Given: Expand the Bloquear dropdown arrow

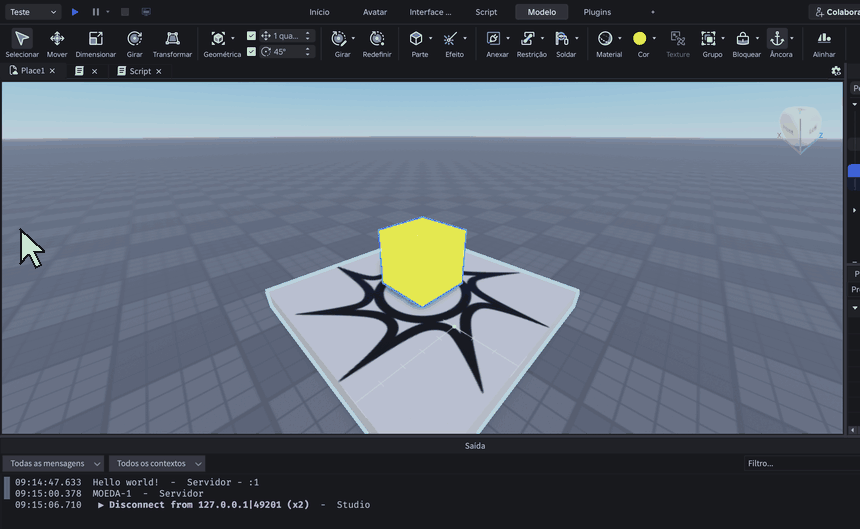Looking at the screenshot, I should pos(757,38).
